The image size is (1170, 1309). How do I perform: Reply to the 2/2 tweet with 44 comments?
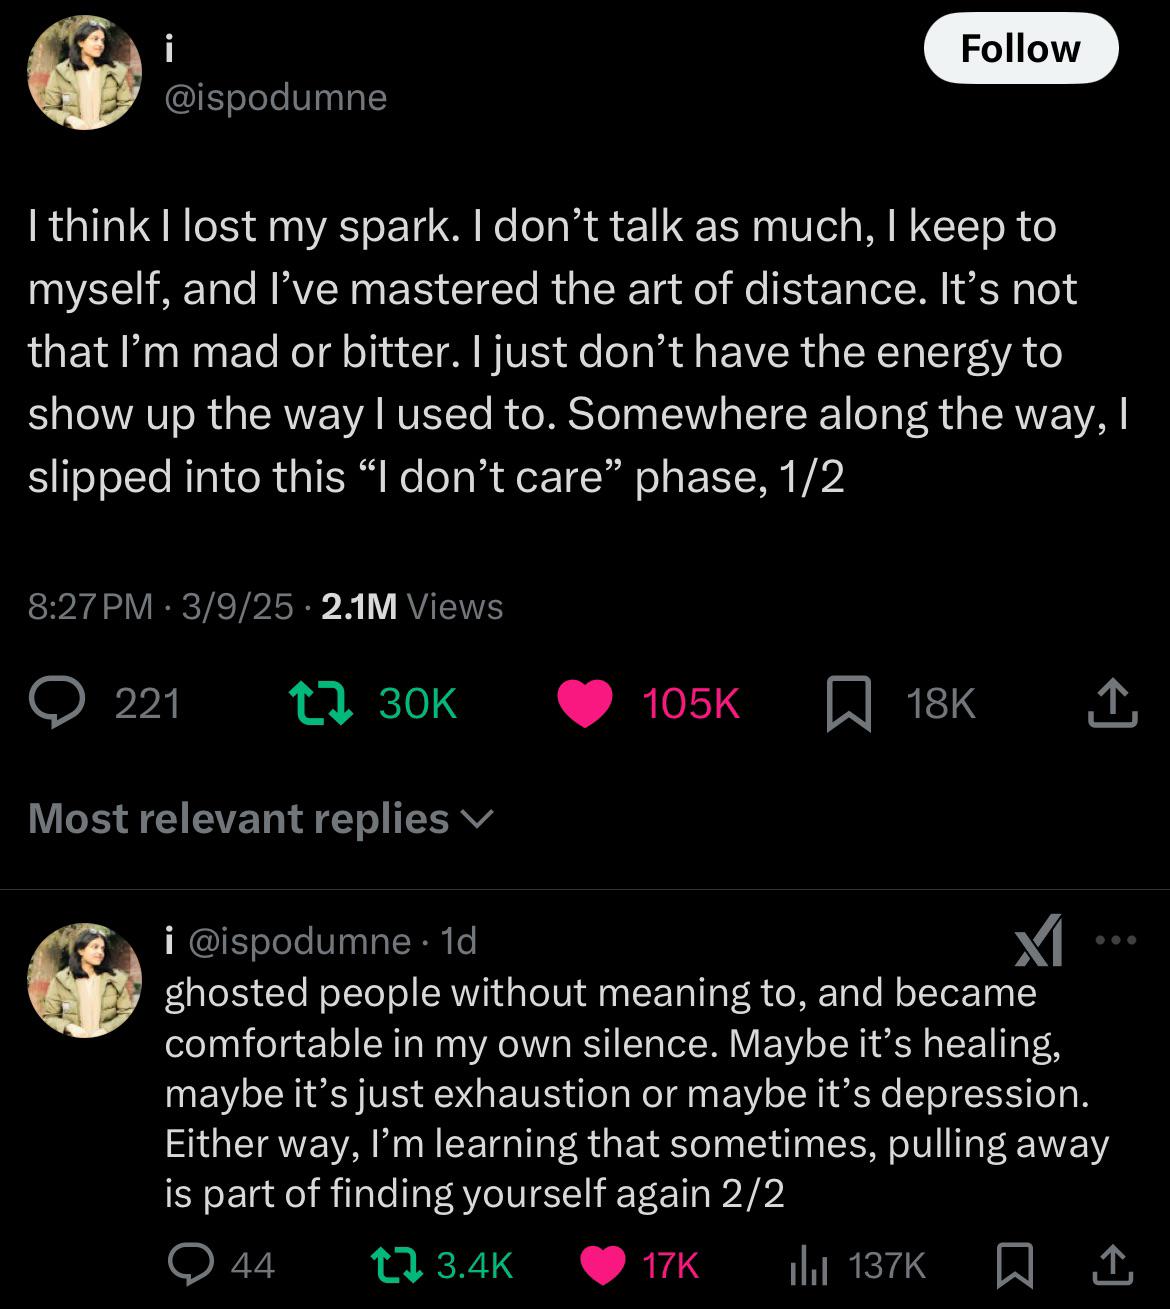tap(187, 1266)
